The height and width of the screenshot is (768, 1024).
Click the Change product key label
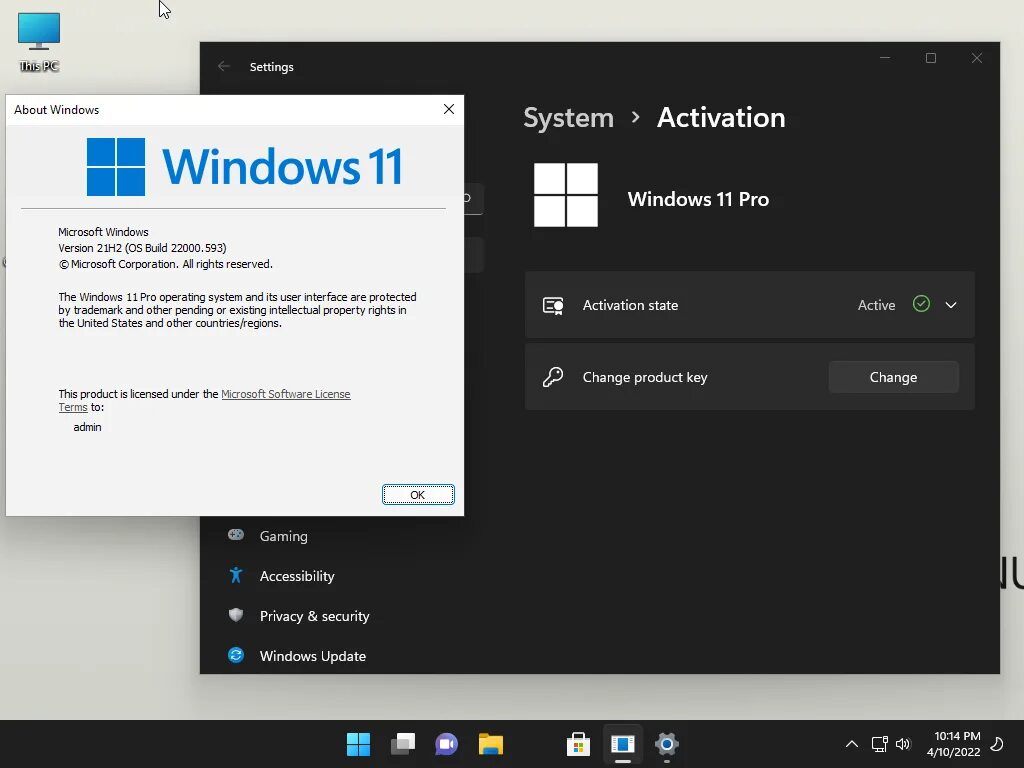(x=645, y=377)
